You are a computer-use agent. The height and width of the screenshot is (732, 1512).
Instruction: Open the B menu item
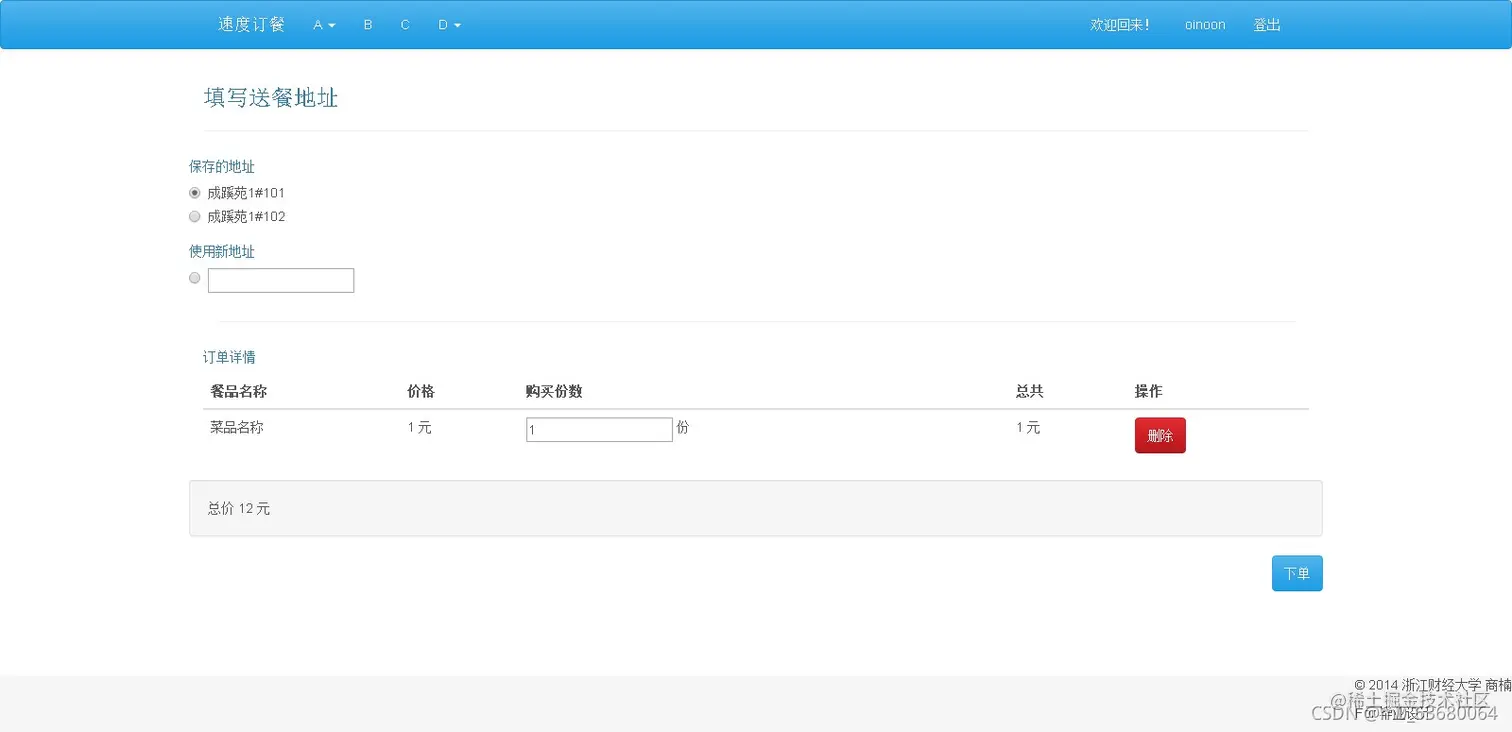368,25
